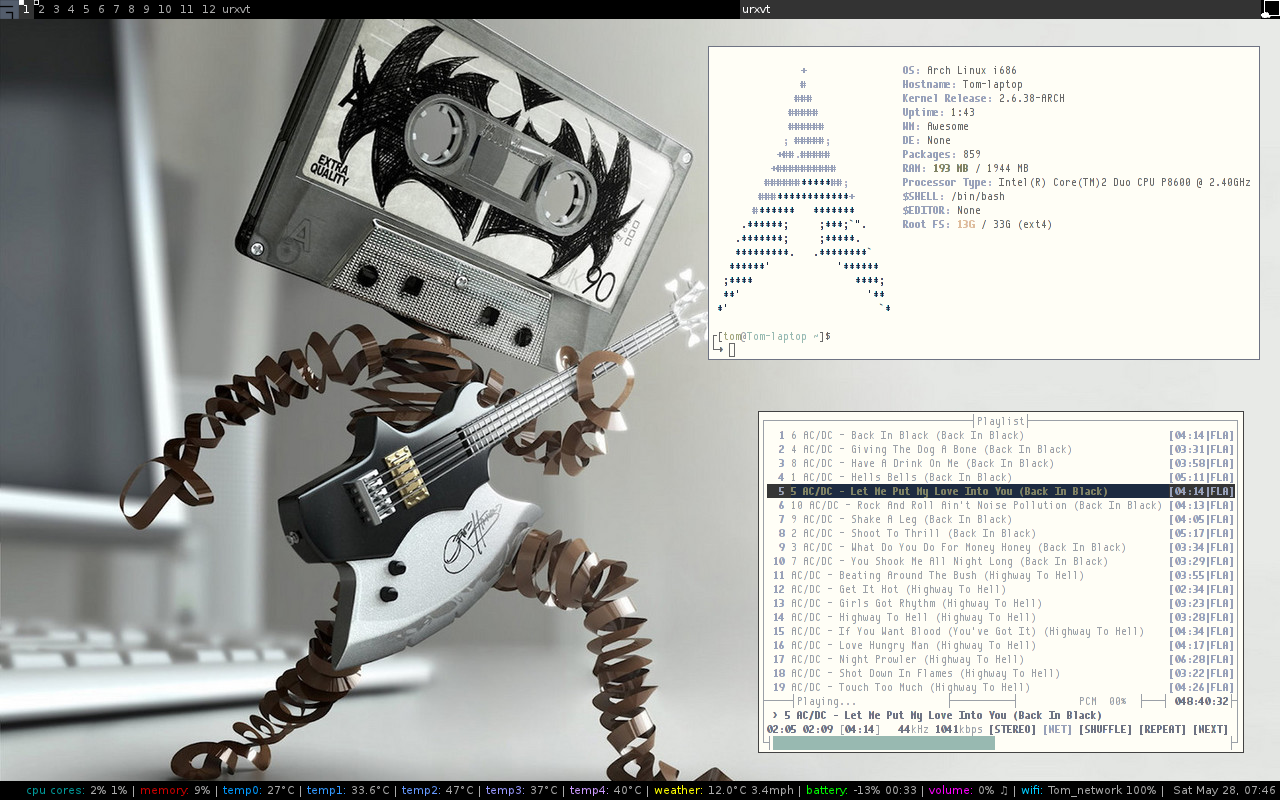Click the PCM 00% volume indicator
Image resolution: width=1280 pixels, height=800 pixels.
[x=1102, y=701]
